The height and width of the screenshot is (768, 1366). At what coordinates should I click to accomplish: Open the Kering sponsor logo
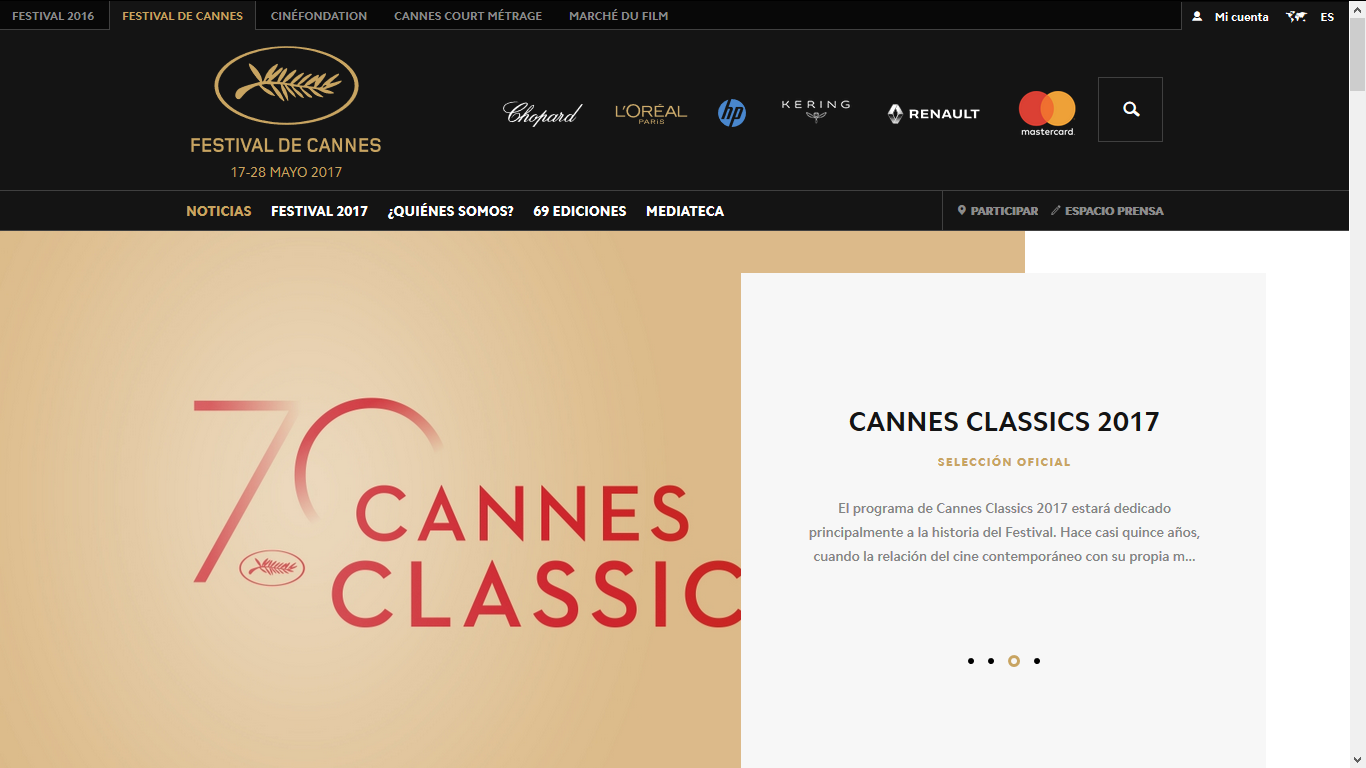click(816, 110)
